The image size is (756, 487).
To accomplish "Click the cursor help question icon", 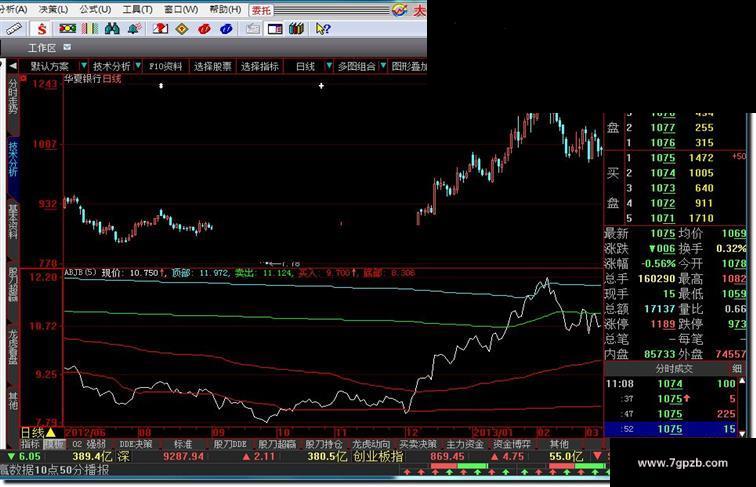I will click(323, 29).
